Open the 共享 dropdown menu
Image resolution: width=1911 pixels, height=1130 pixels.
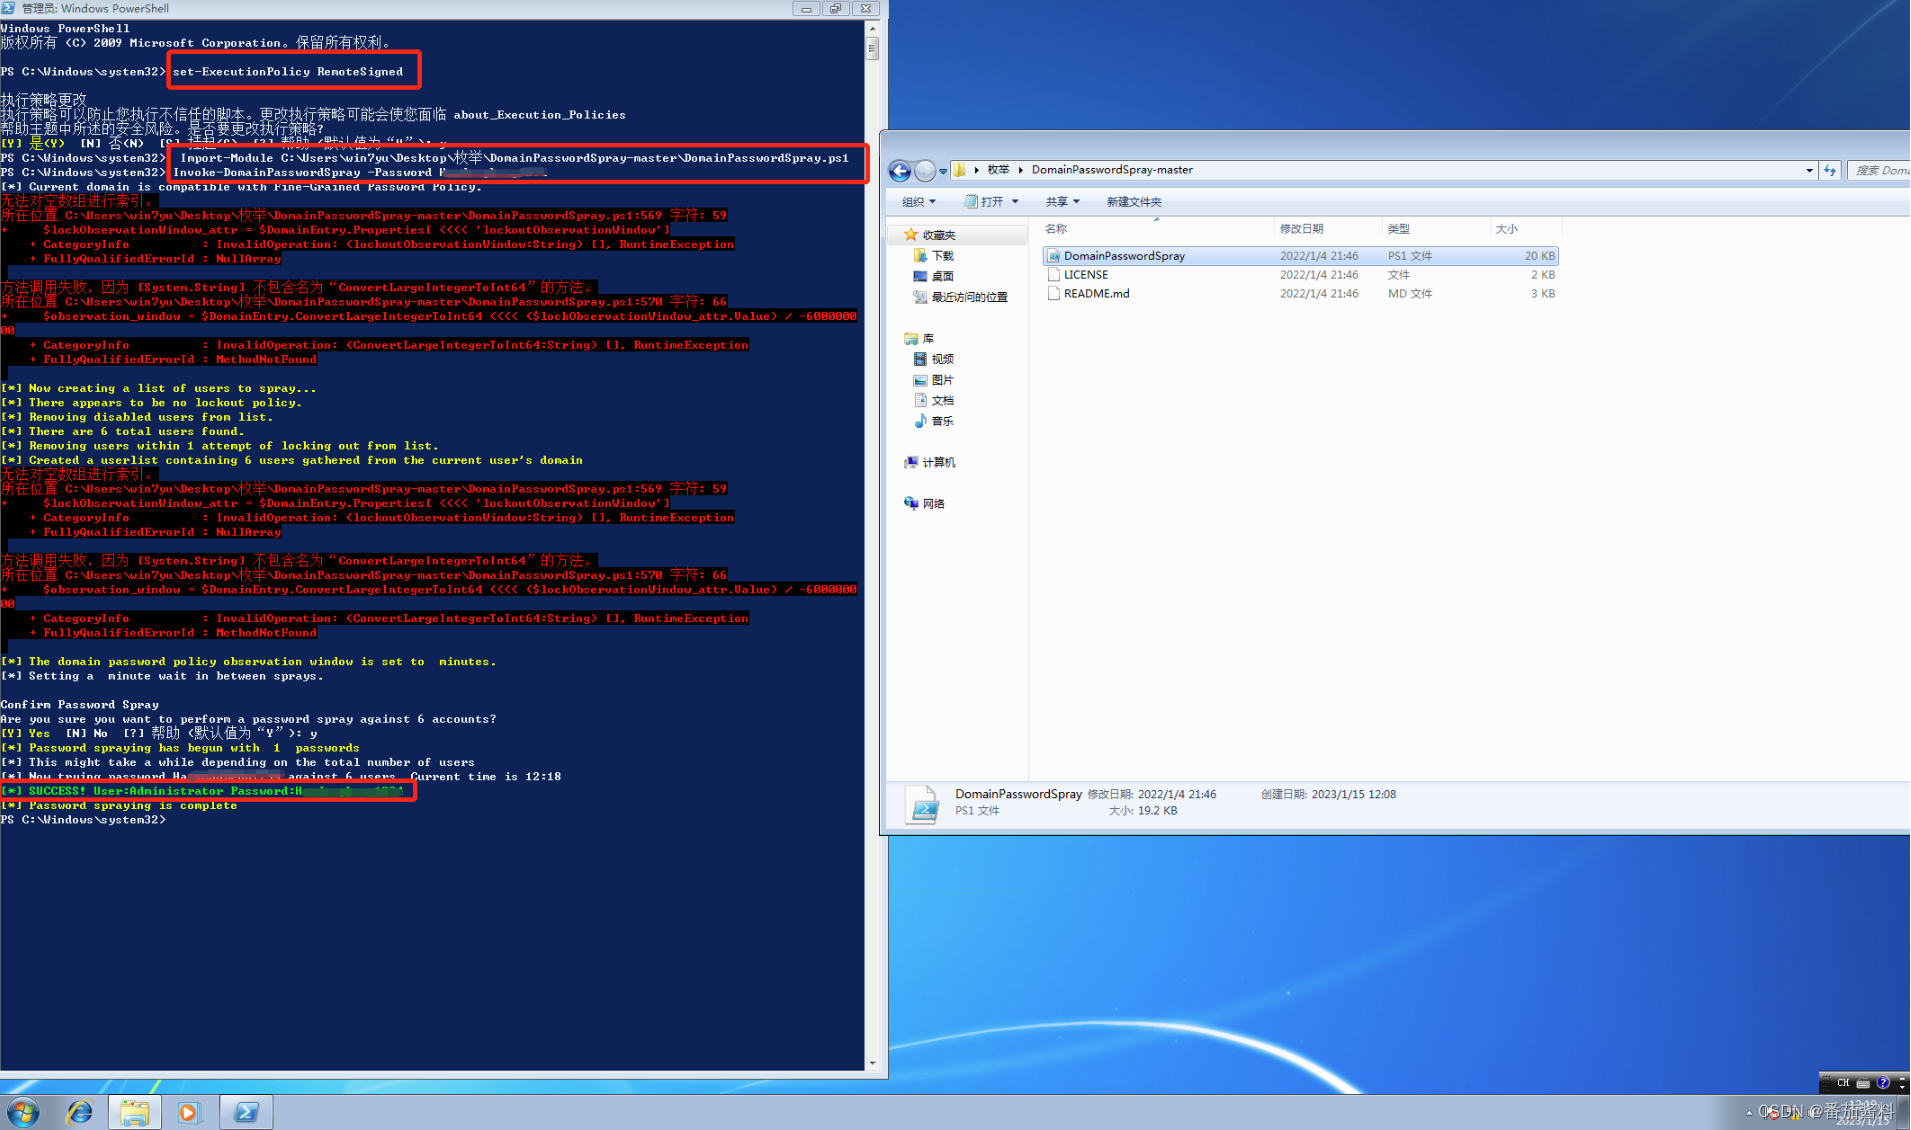coord(1062,202)
